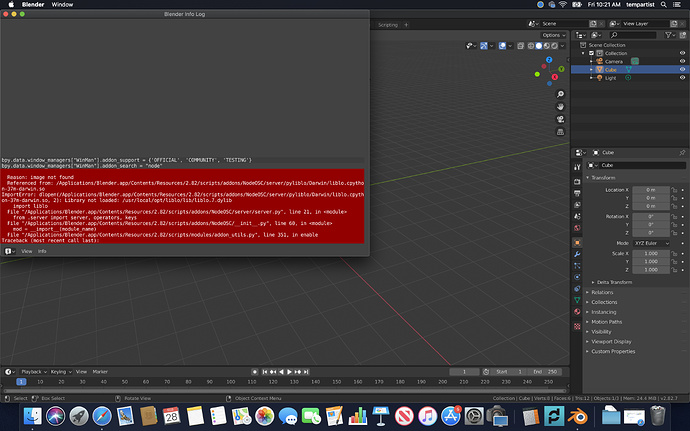The width and height of the screenshot is (690, 431).
Task: Open the View Layer properties tab
Action: [x=577, y=205]
